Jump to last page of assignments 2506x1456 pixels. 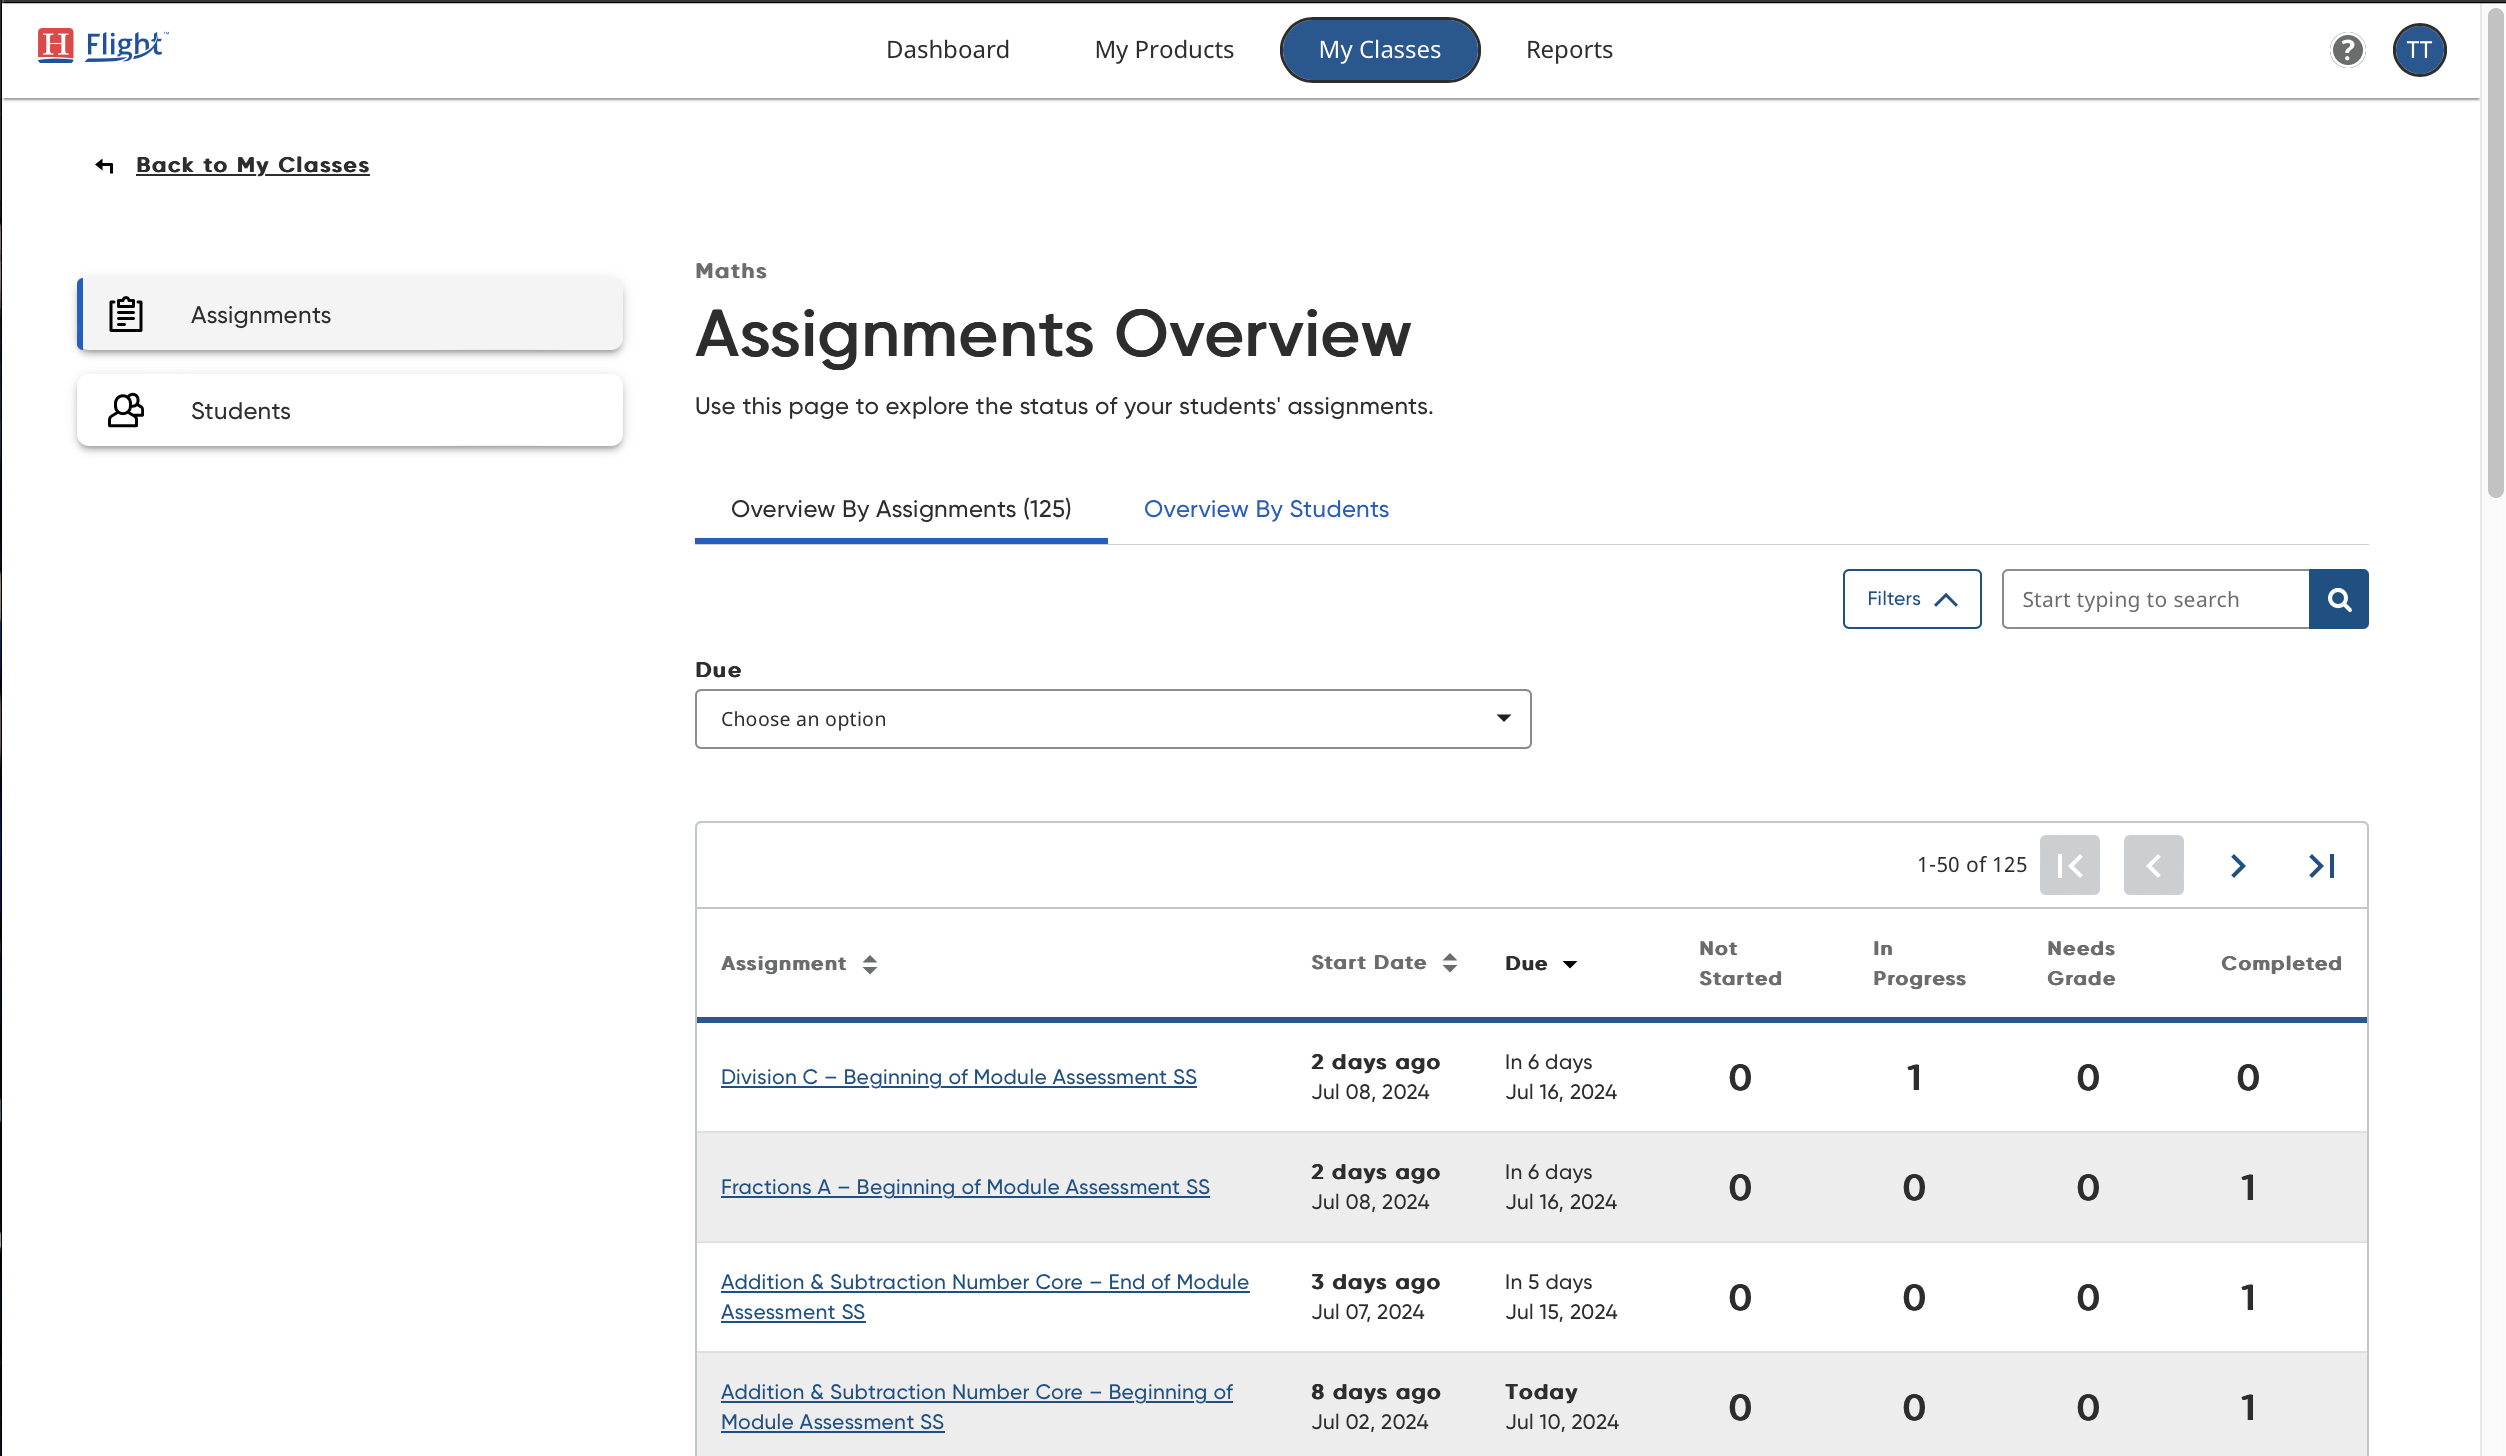(2321, 865)
